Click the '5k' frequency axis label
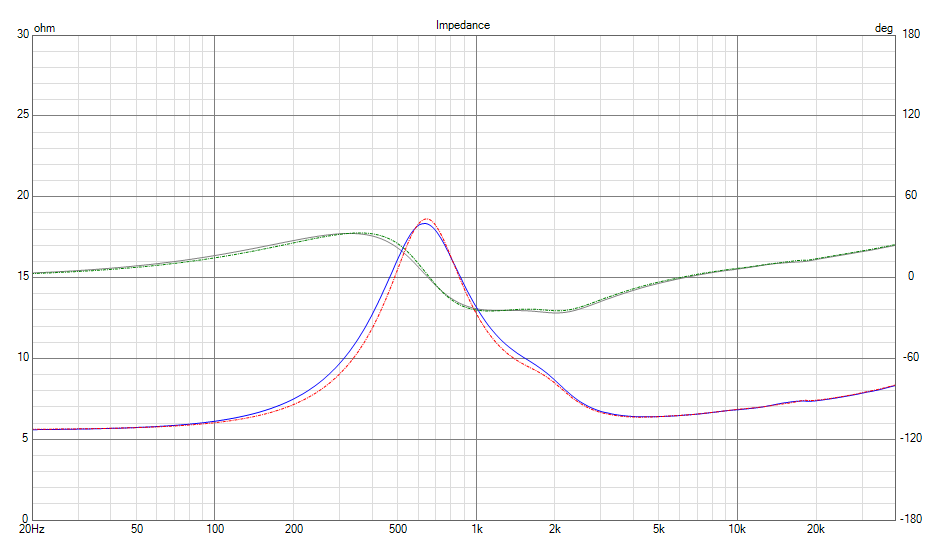This screenshot has width=927, height=556. coord(659,529)
